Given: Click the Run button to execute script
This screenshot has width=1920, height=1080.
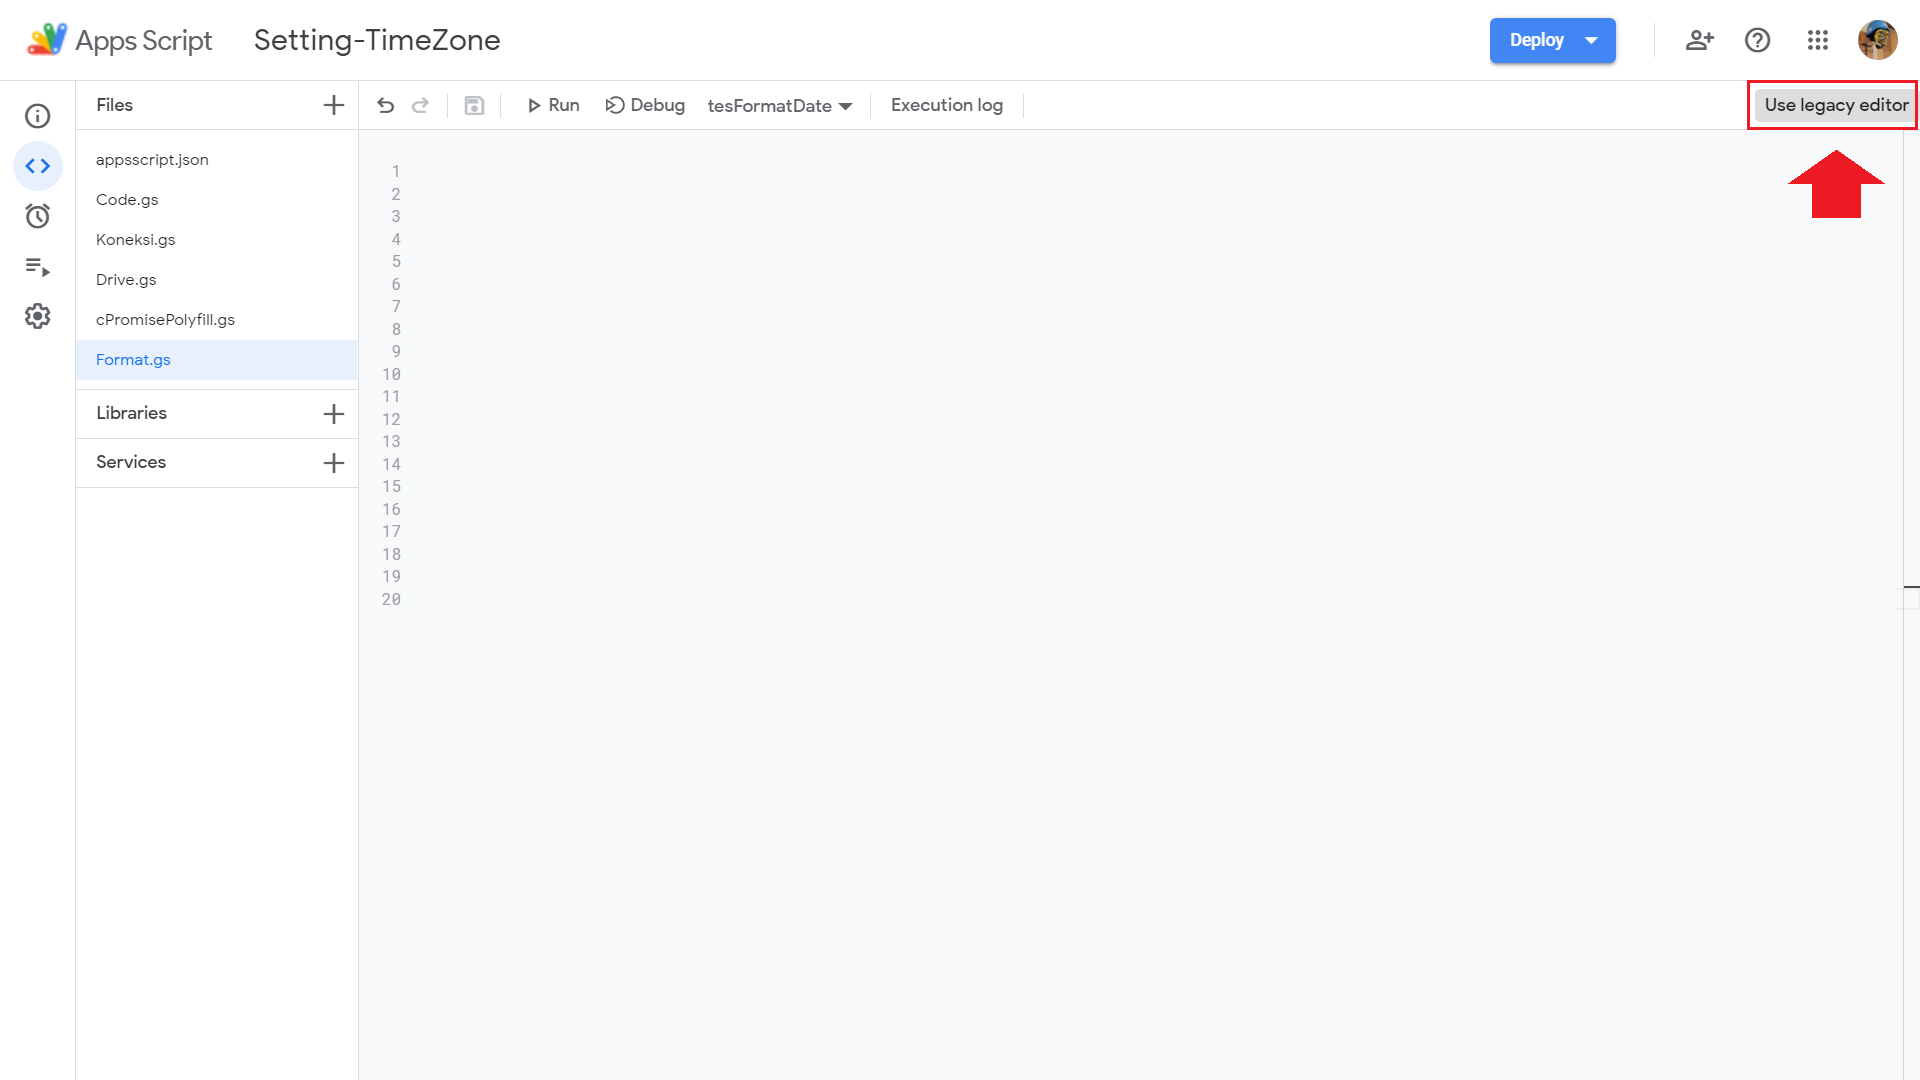Looking at the screenshot, I should 553,104.
